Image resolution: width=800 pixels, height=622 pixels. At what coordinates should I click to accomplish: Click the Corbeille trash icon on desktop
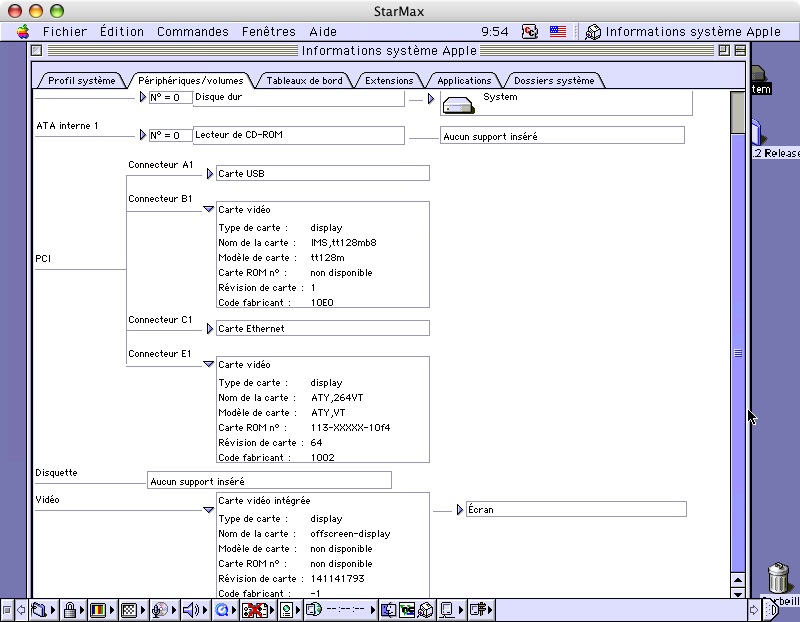[x=779, y=577]
